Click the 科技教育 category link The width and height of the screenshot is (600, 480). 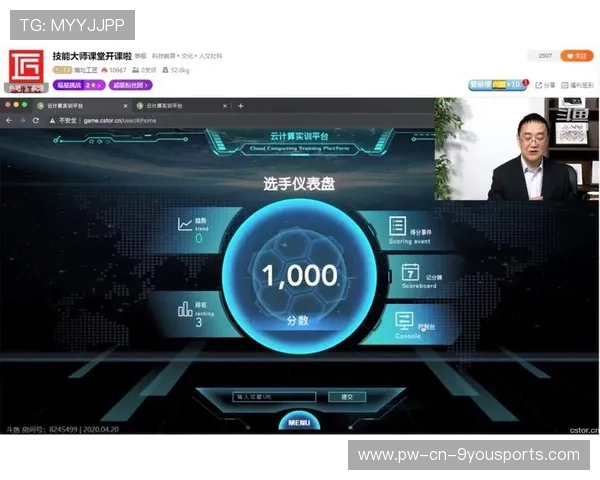click(x=164, y=56)
